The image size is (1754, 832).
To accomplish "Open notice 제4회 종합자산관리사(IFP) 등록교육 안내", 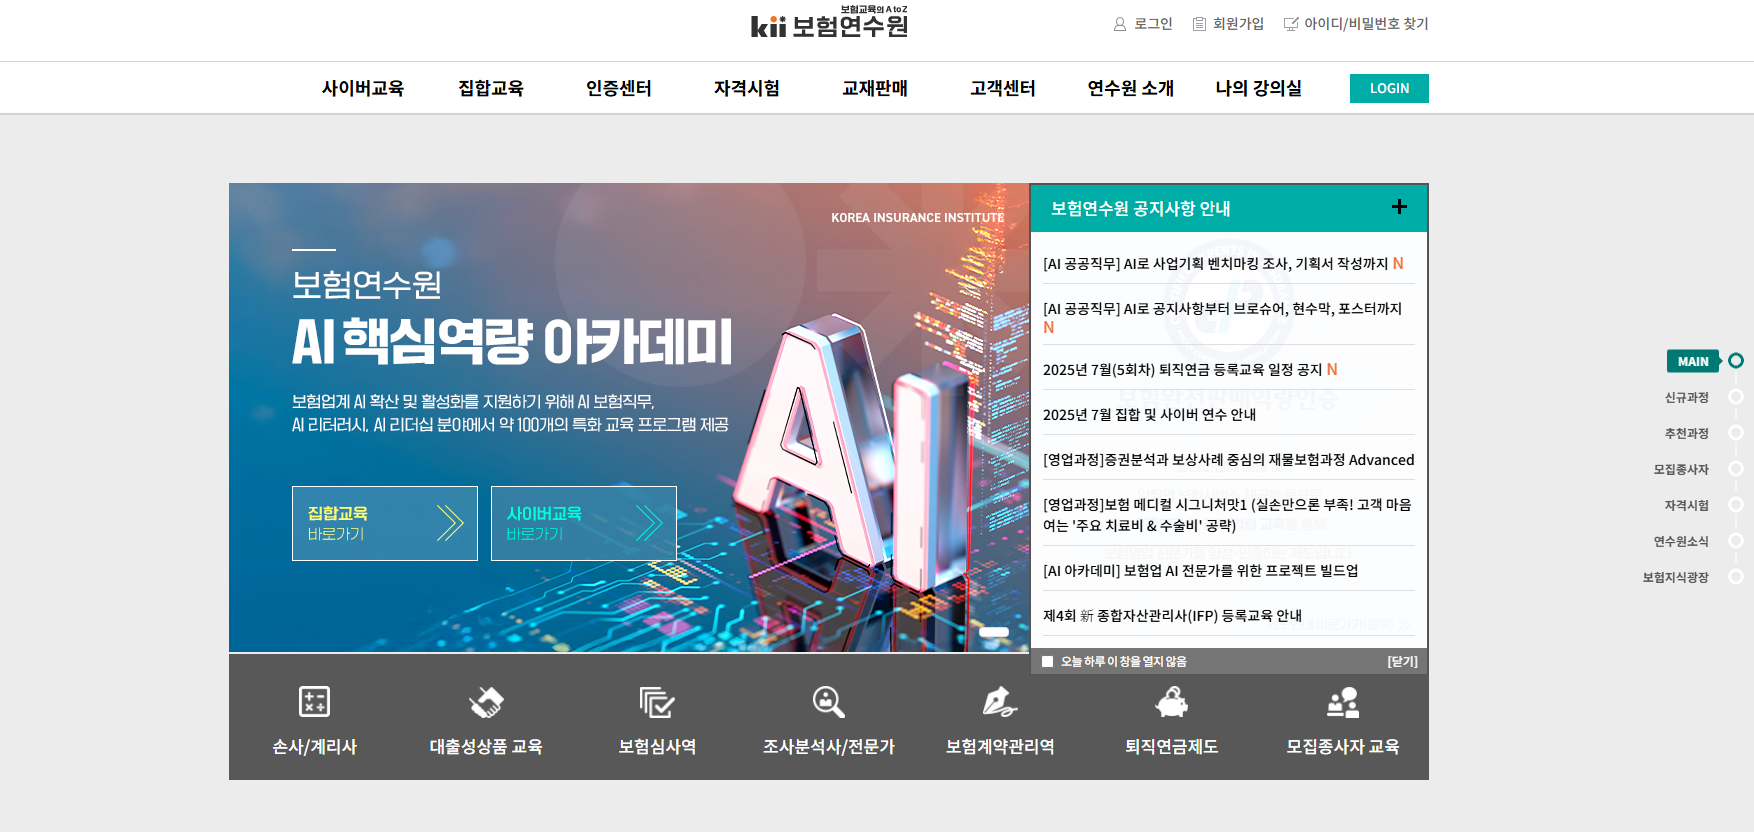I will pos(1172,616).
